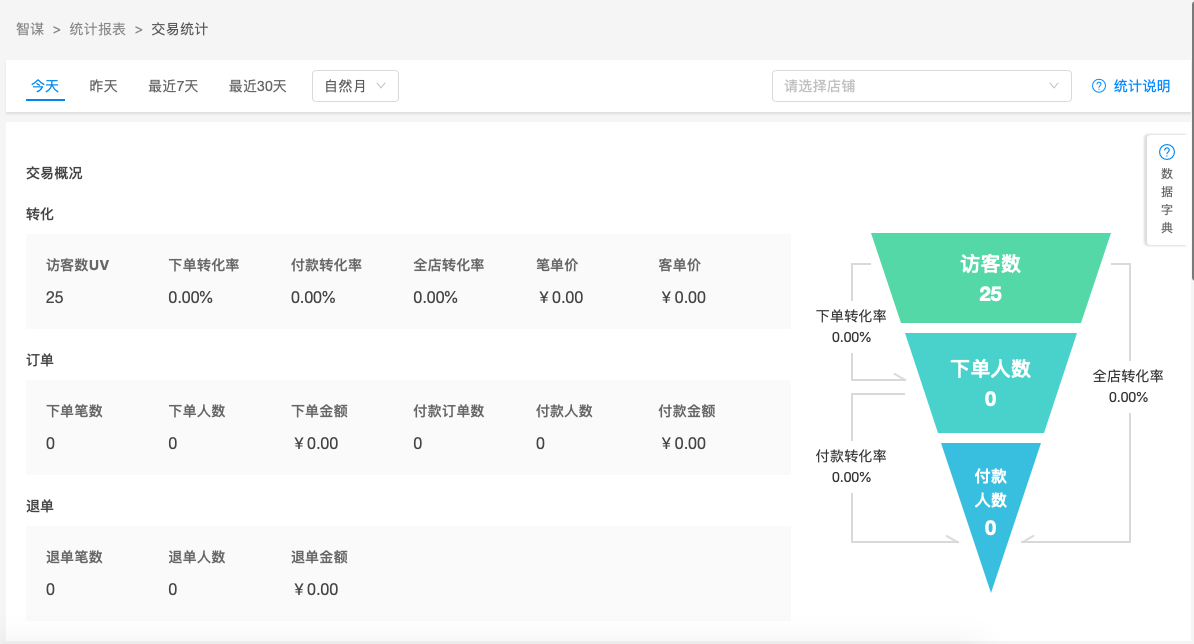The width and height of the screenshot is (1194, 644).
Task: Switch to the 今天 tab
Action: [45, 86]
